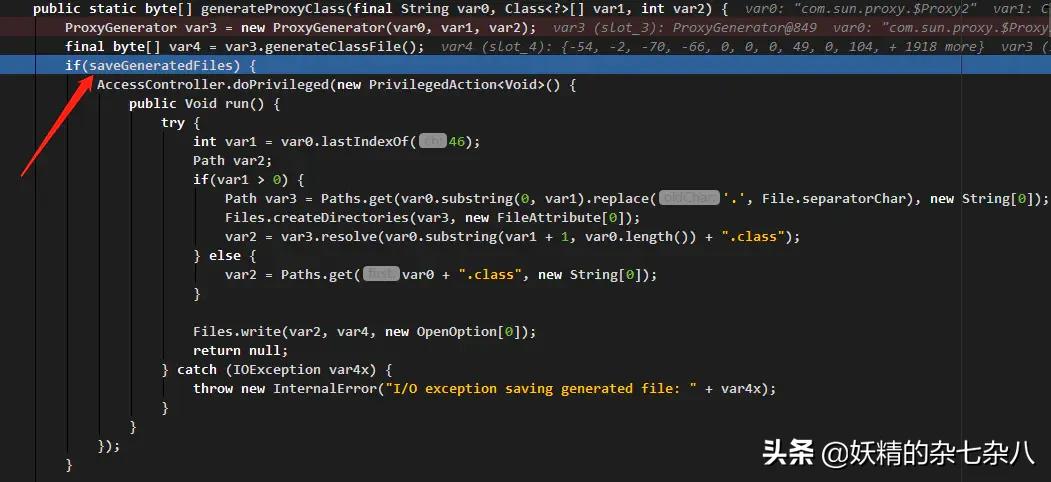
Task: Click the lastIndexOf method call
Action: coord(365,142)
